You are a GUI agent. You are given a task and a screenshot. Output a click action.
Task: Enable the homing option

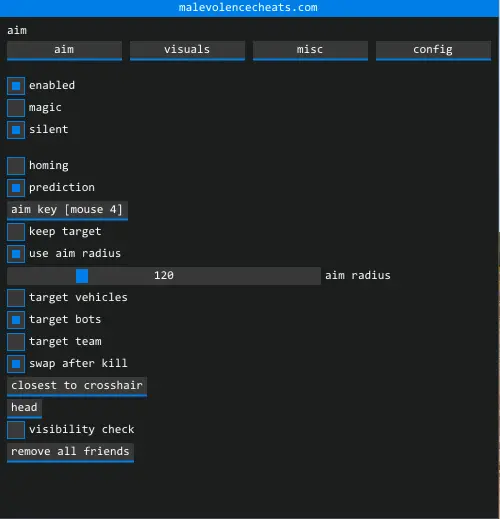coord(16,166)
